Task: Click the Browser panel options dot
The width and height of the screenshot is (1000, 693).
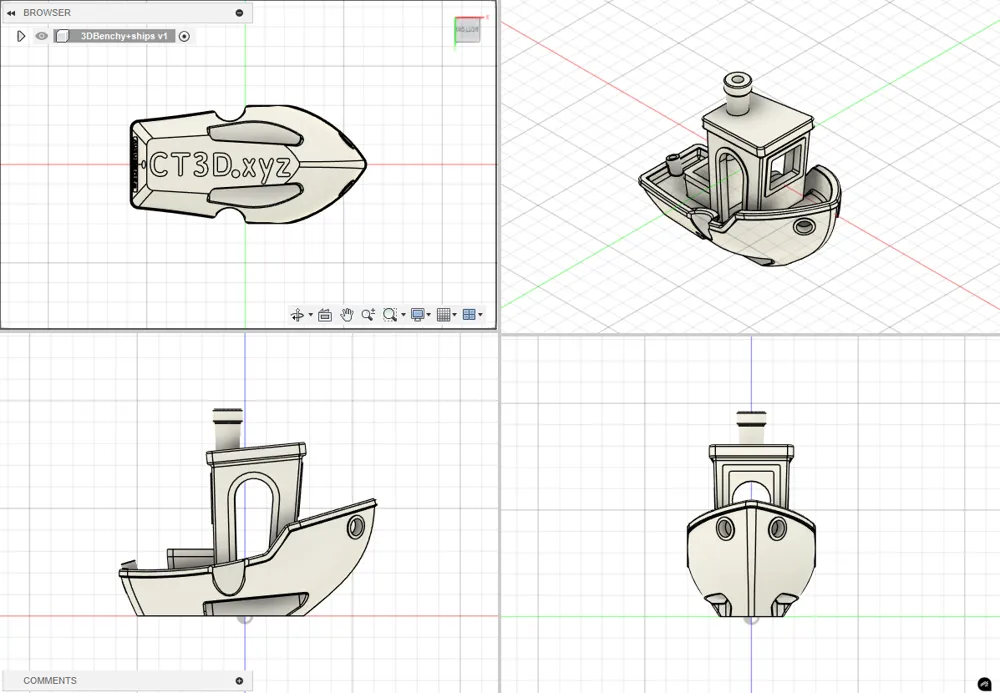Action: pos(239,13)
